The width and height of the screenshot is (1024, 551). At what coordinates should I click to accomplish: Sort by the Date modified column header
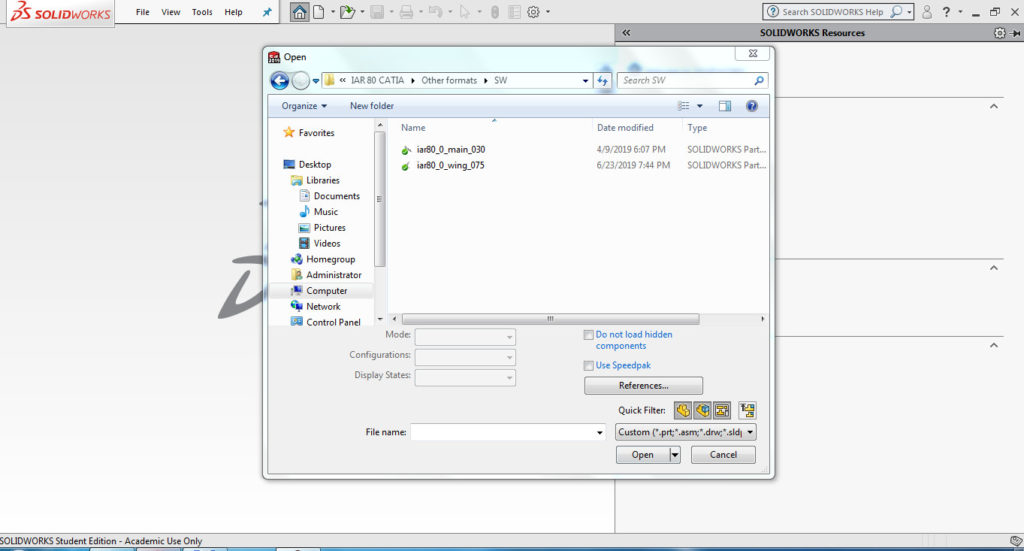625,128
